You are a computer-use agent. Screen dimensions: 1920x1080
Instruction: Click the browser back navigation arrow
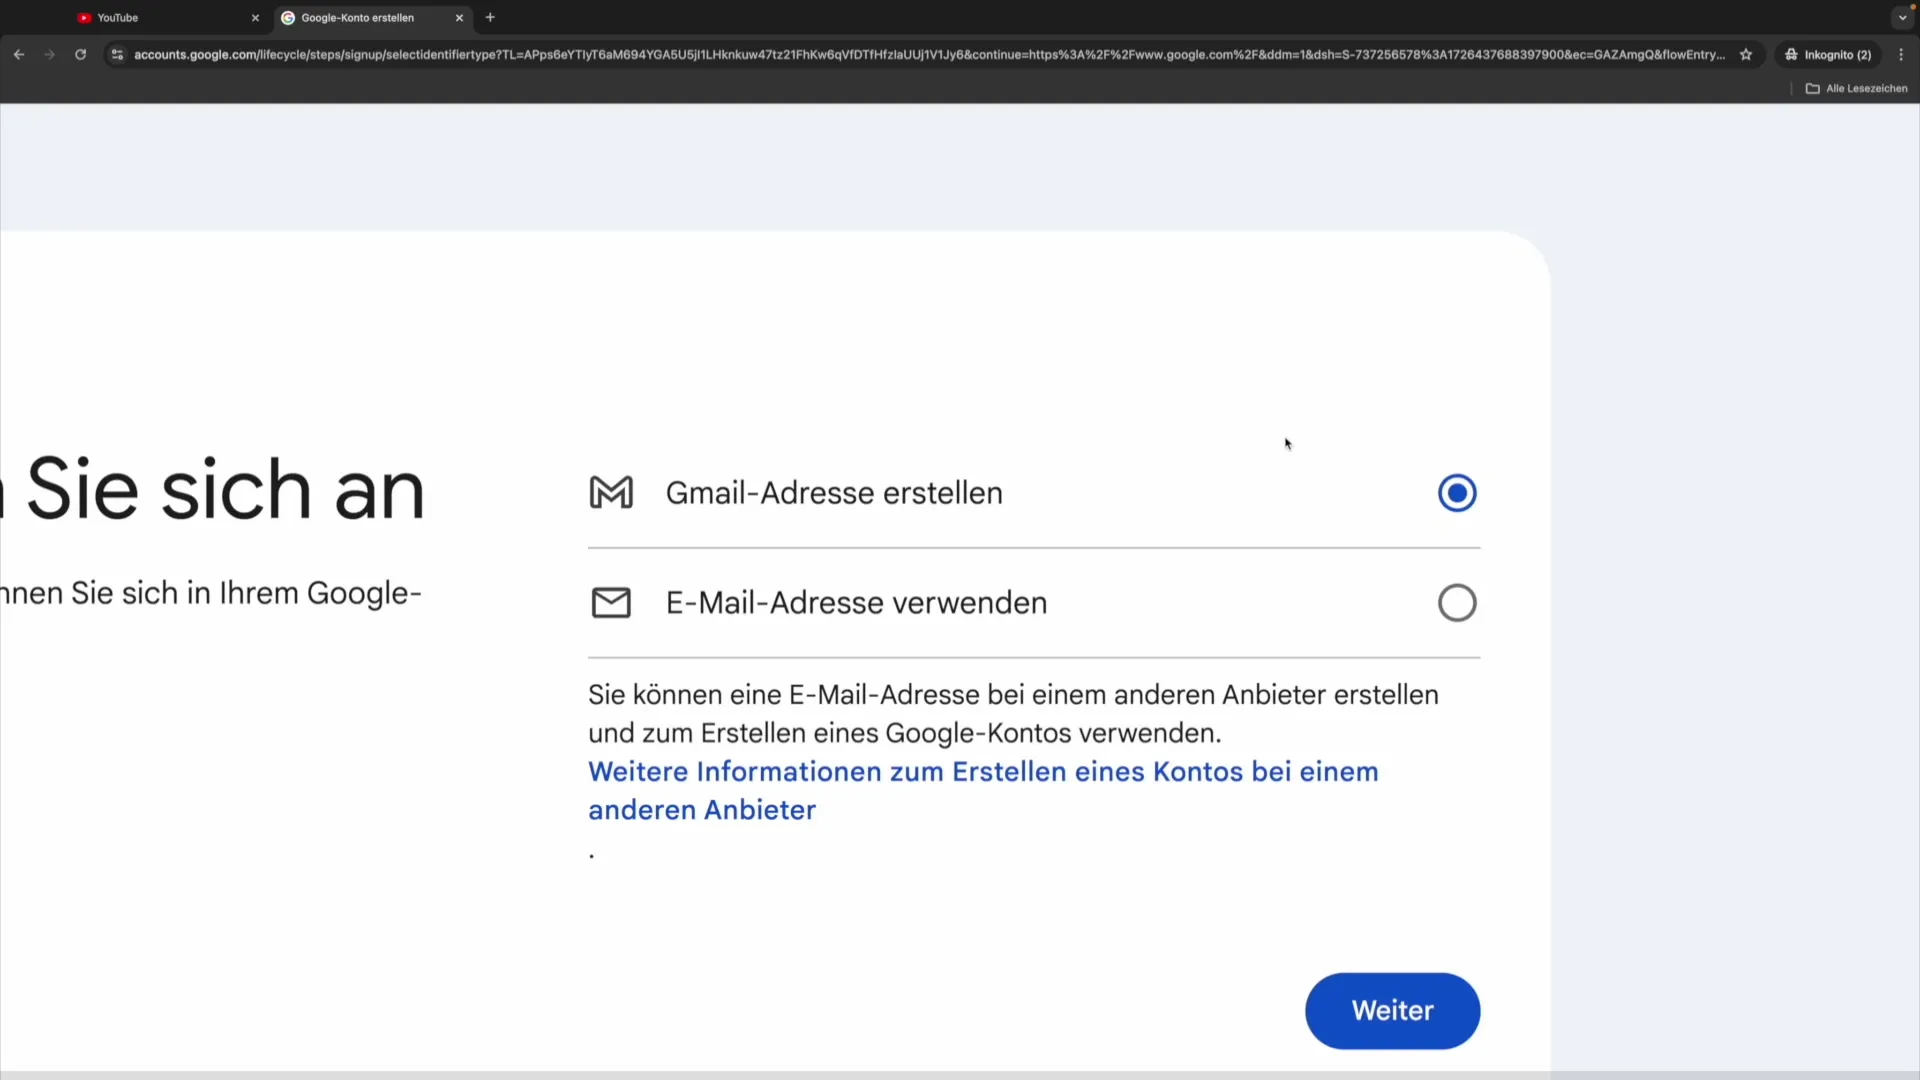point(19,54)
